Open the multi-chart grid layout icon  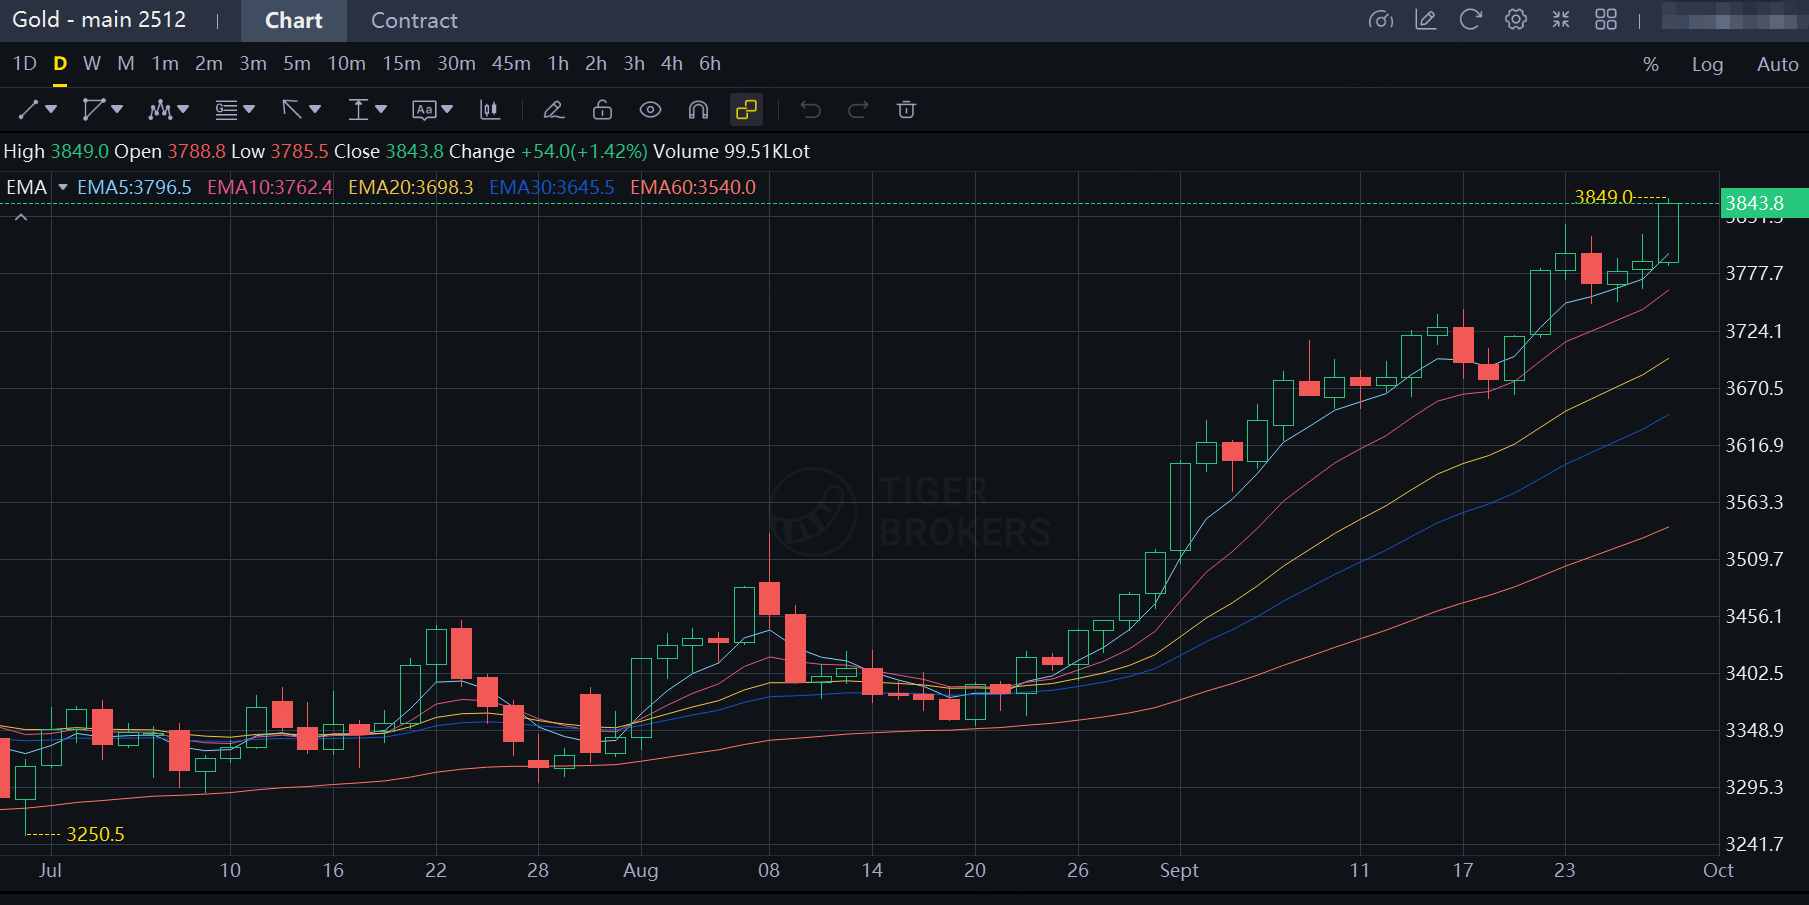(1605, 20)
